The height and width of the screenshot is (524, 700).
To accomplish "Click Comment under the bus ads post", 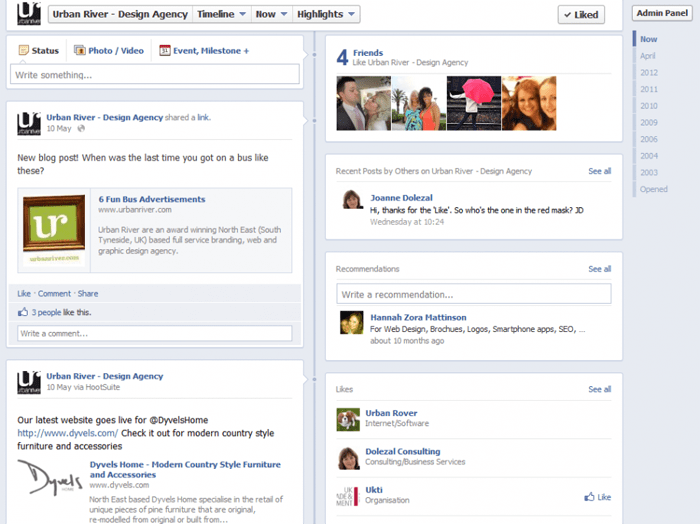I will 54,294.
